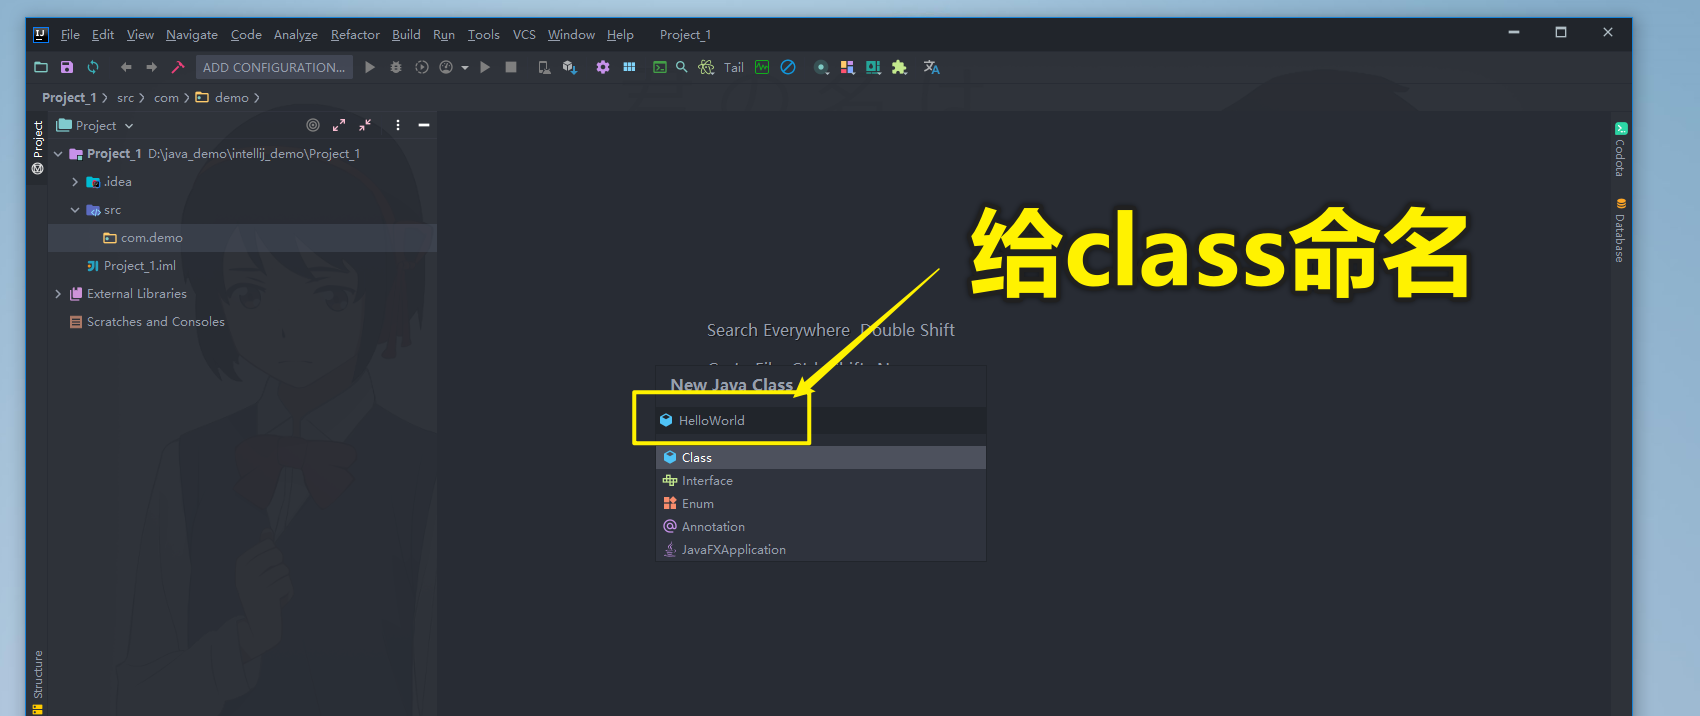Click the Stop square icon
This screenshot has width=1700, height=716.
click(511, 67)
